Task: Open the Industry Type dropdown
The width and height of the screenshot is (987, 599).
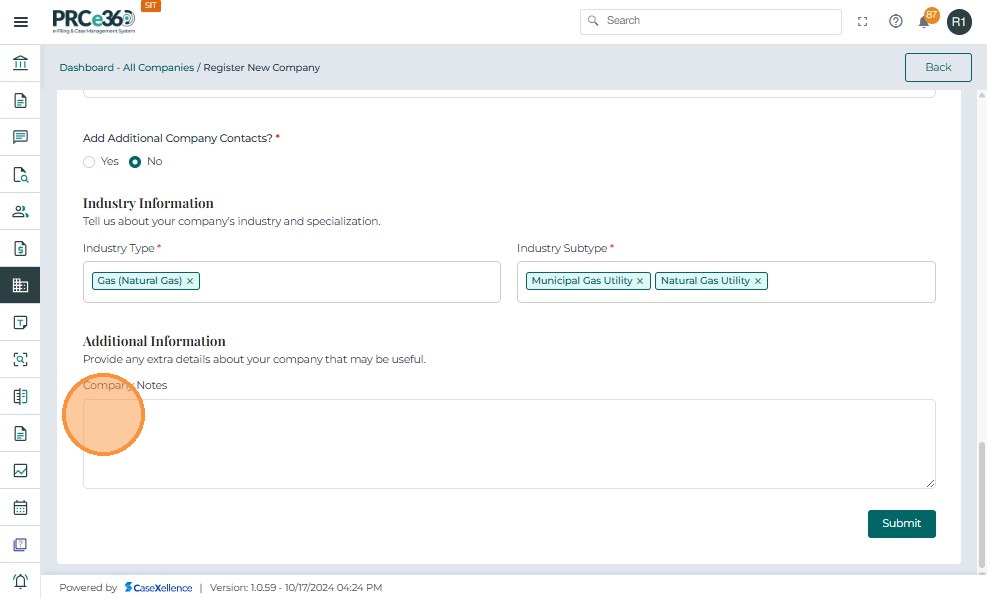Action: pos(350,282)
